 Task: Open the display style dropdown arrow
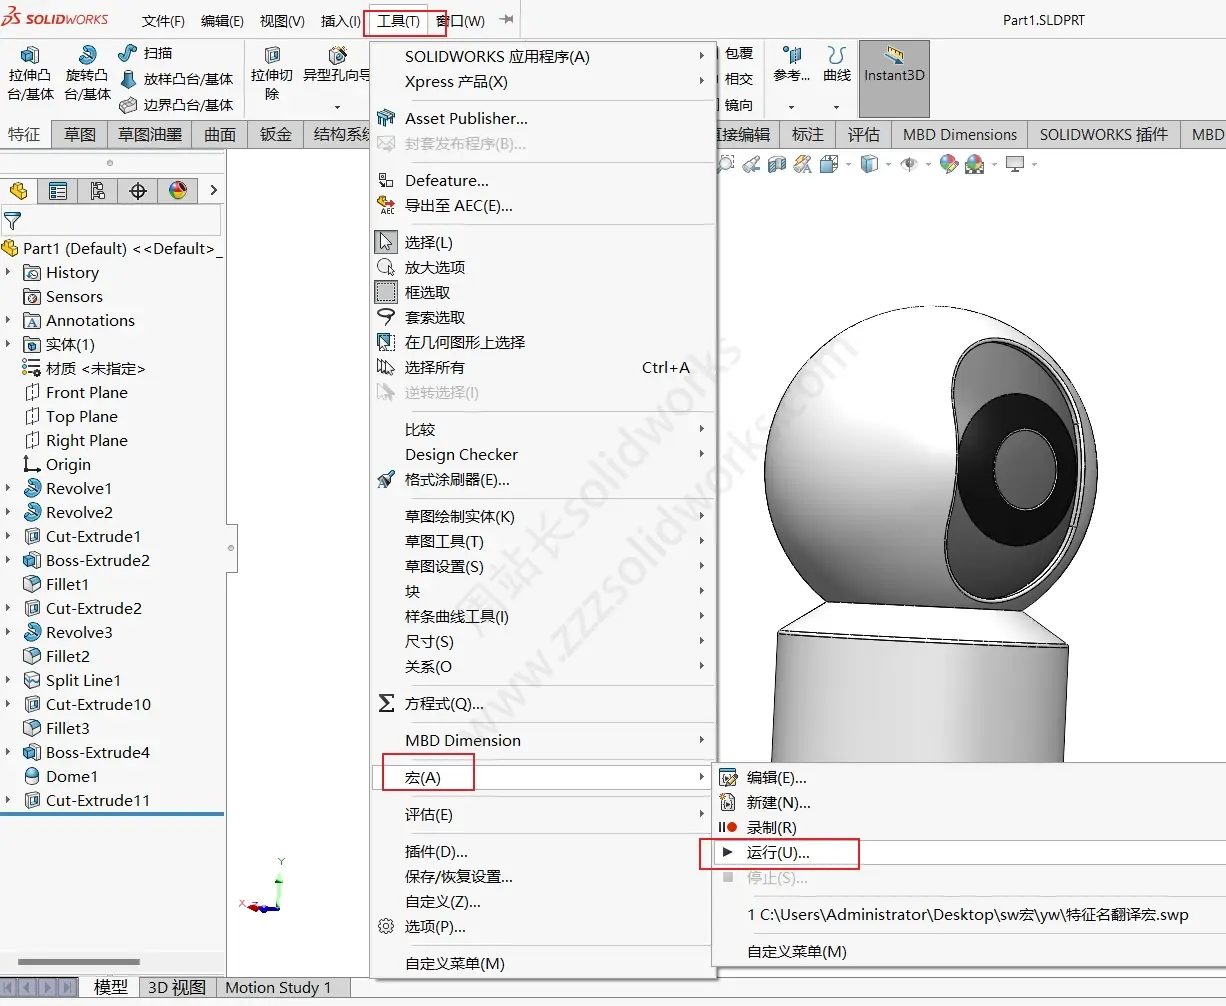coord(888,163)
